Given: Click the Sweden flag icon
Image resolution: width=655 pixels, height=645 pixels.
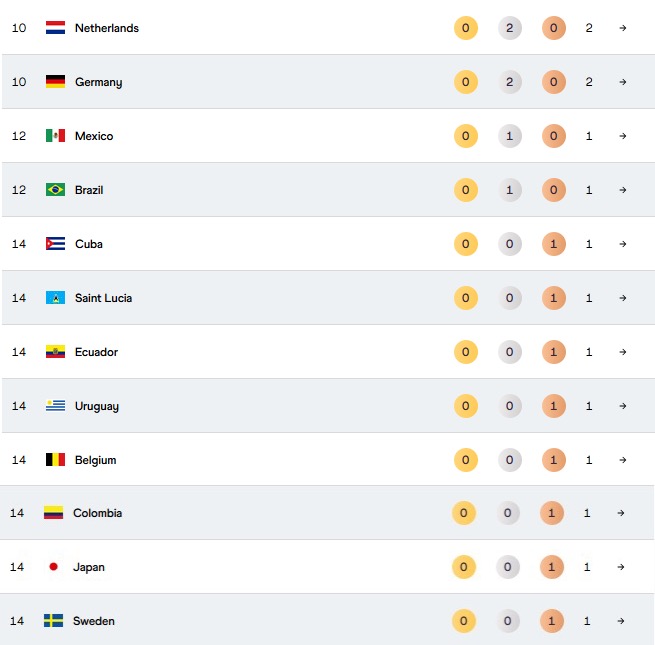Looking at the screenshot, I should pyautogui.click(x=53, y=621).
